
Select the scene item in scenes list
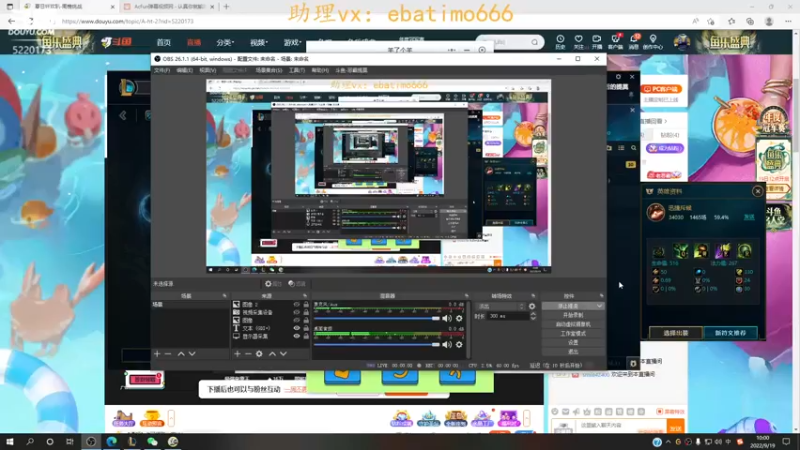190,304
